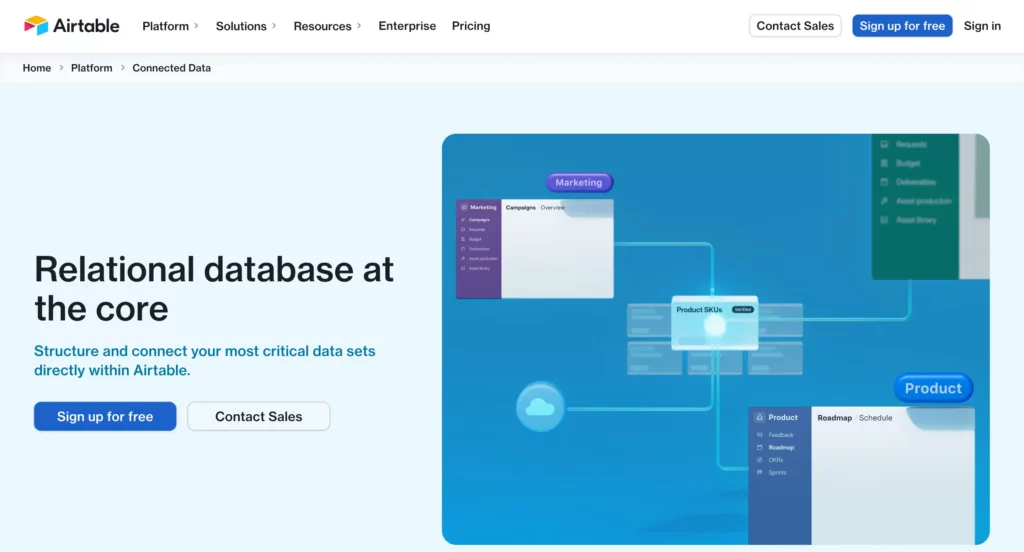The height and width of the screenshot is (552, 1024).
Task: Expand the Solutions menu chevron
Action: (274, 26)
